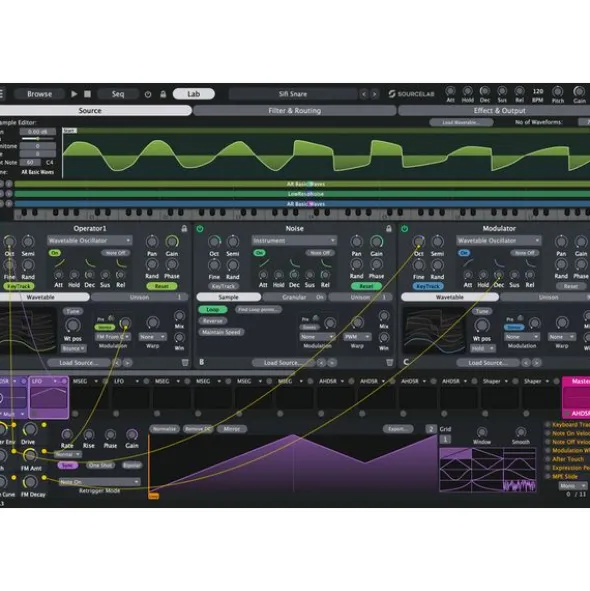Toggle the Modulator panel power icon
The image size is (590, 591).
pos(405,228)
